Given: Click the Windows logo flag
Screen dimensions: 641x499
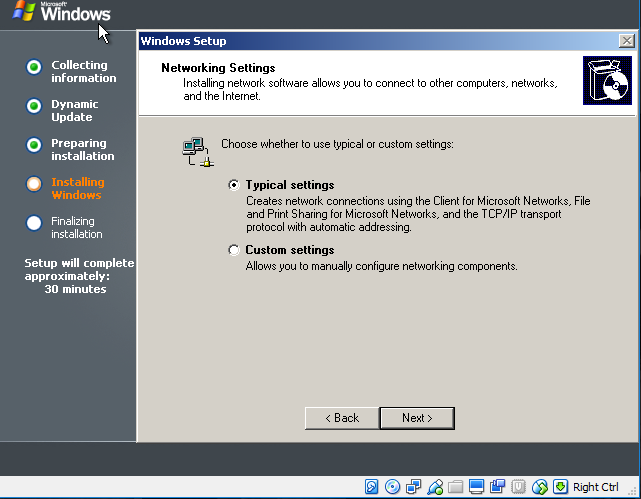Looking at the screenshot, I should tap(24, 11).
